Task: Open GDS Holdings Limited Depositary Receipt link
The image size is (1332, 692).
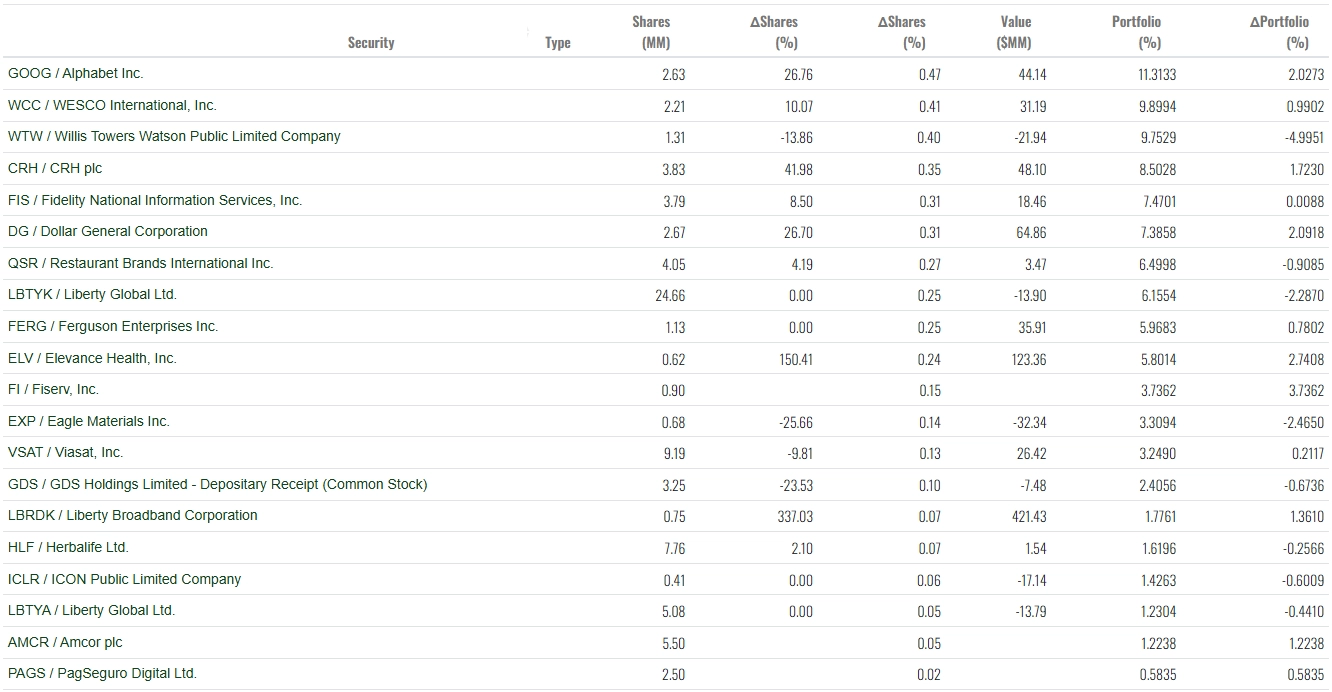Action: 218,485
